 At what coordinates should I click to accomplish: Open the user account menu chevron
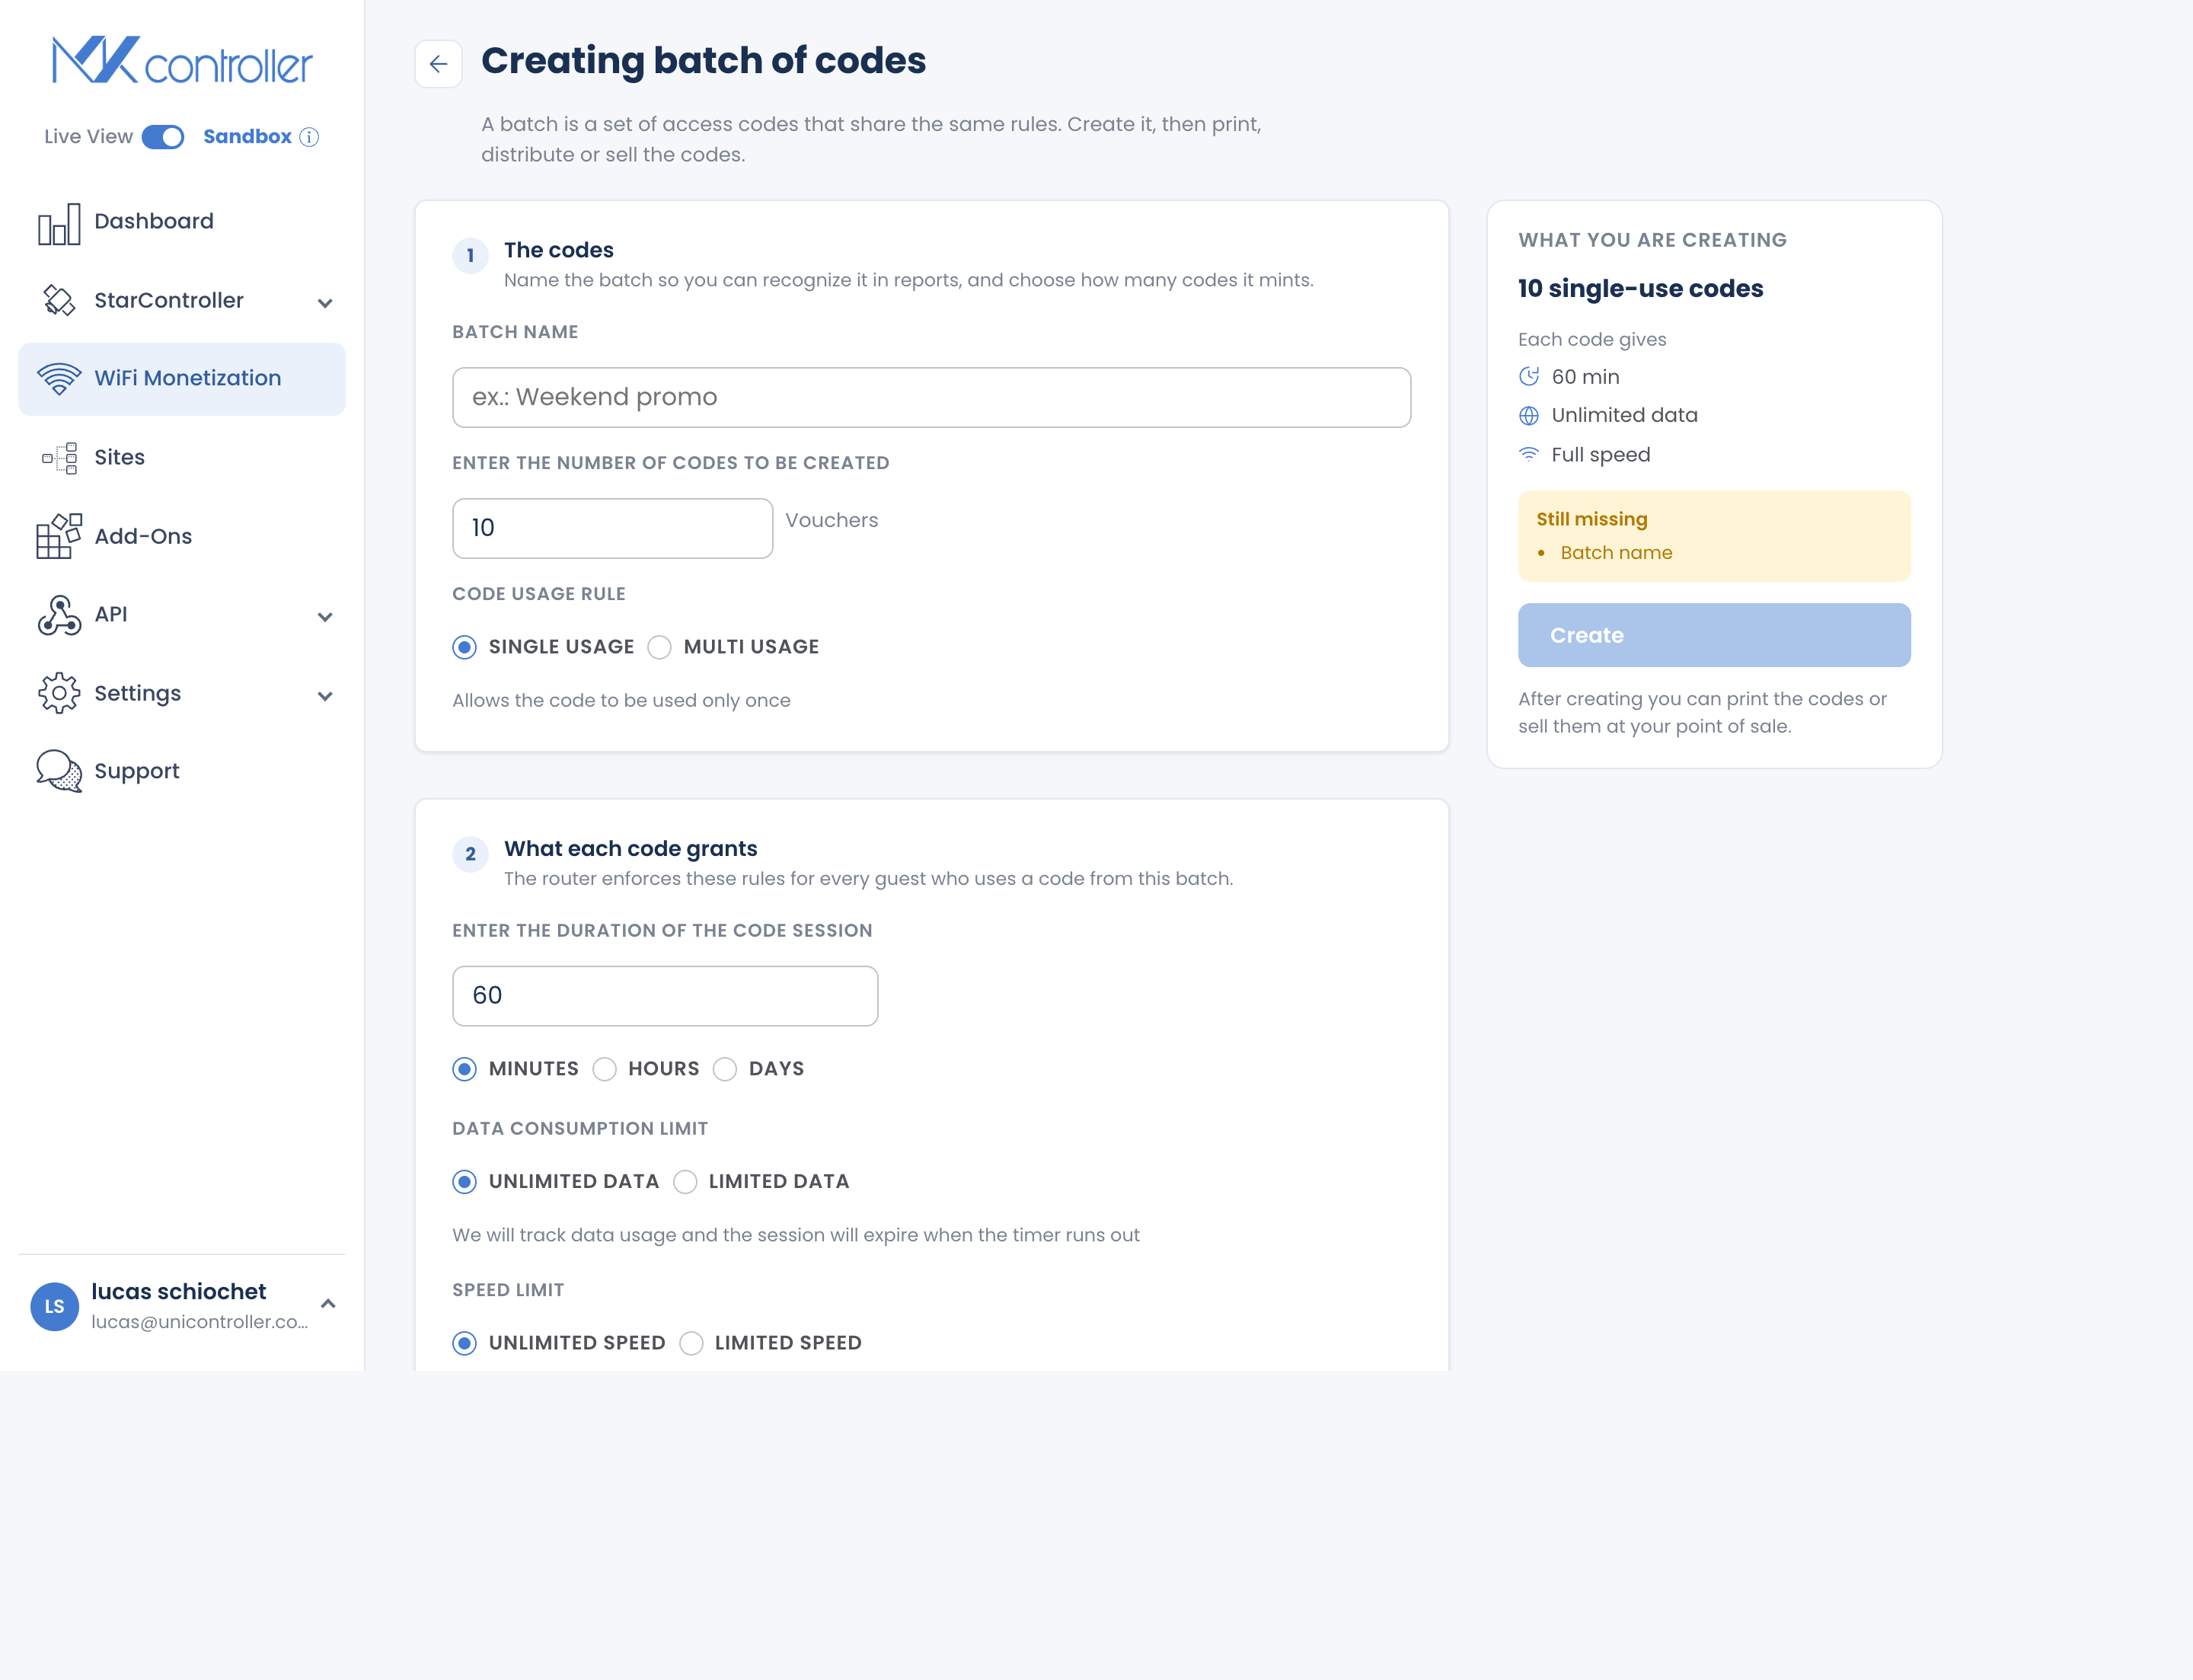coord(328,1304)
